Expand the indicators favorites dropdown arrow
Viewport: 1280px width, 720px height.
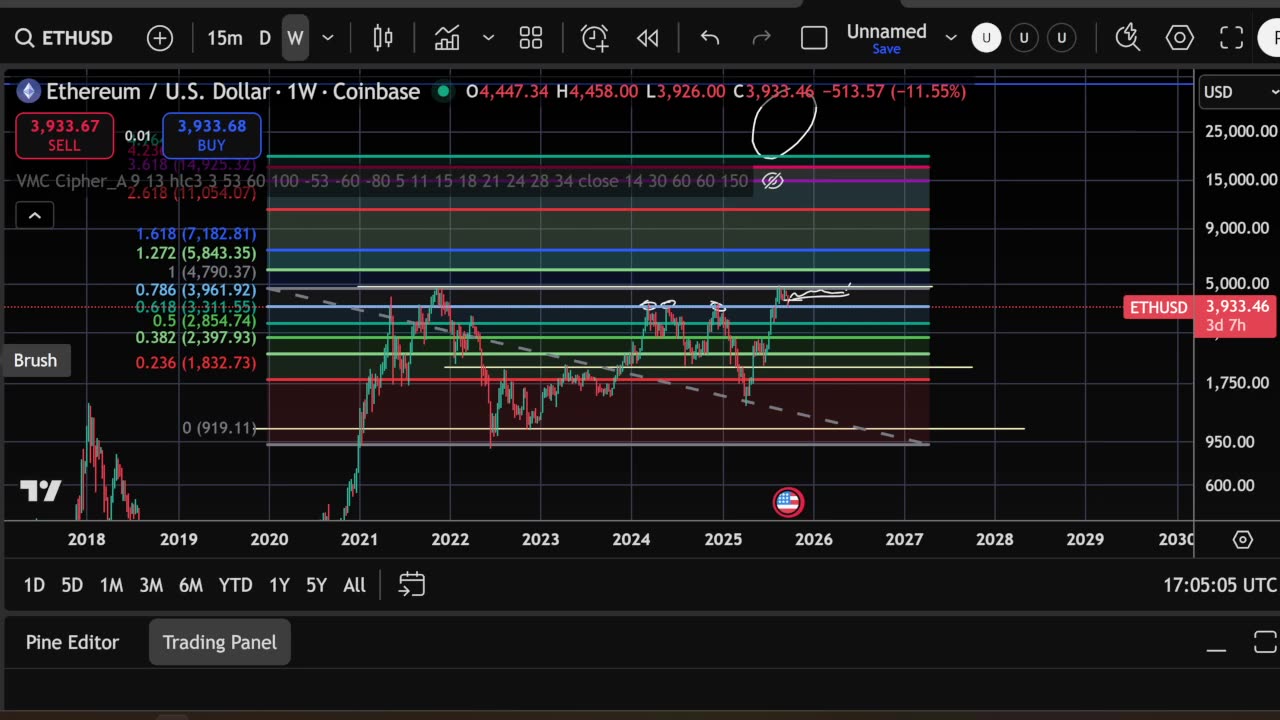[x=488, y=38]
